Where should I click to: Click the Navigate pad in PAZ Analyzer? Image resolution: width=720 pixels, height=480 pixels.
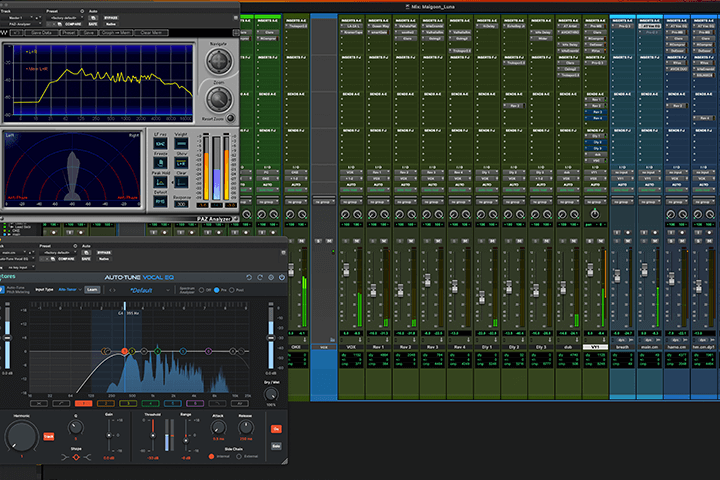pyautogui.click(x=219, y=61)
